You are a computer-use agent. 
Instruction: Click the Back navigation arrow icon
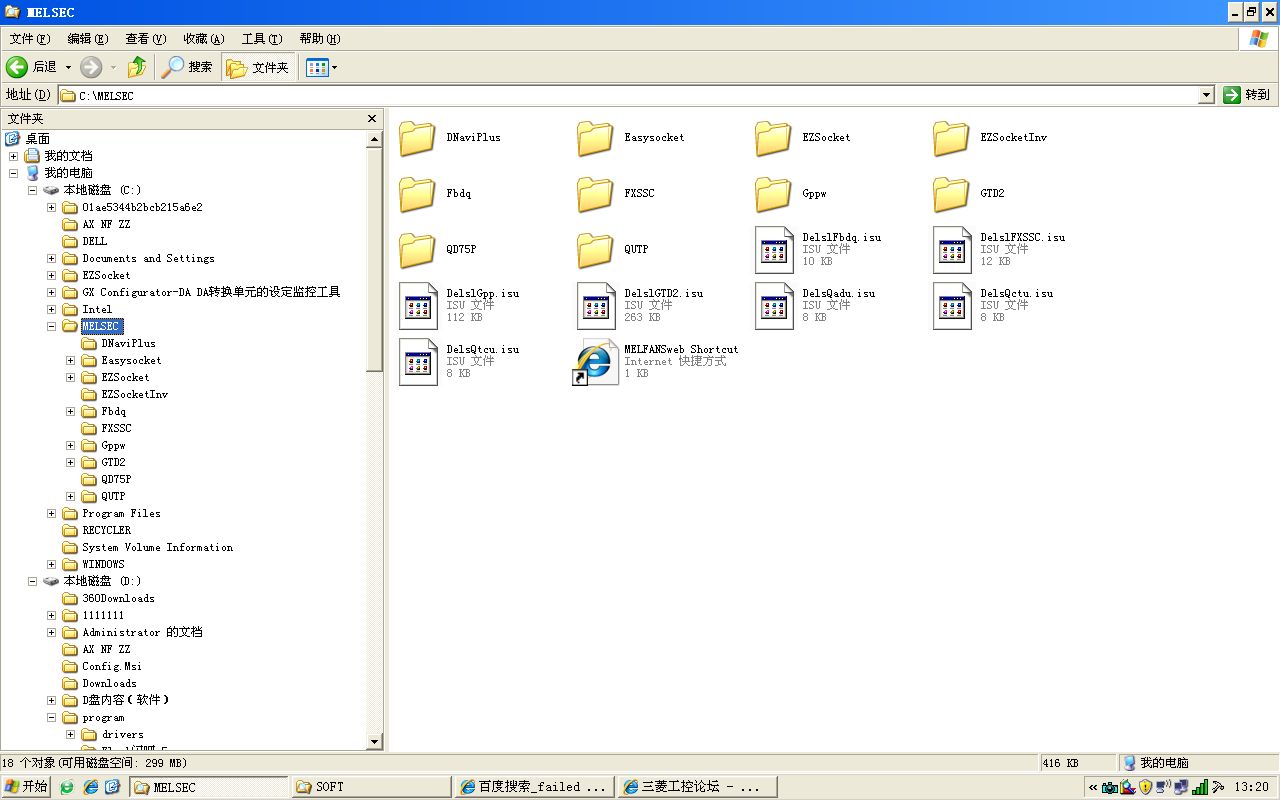17,67
